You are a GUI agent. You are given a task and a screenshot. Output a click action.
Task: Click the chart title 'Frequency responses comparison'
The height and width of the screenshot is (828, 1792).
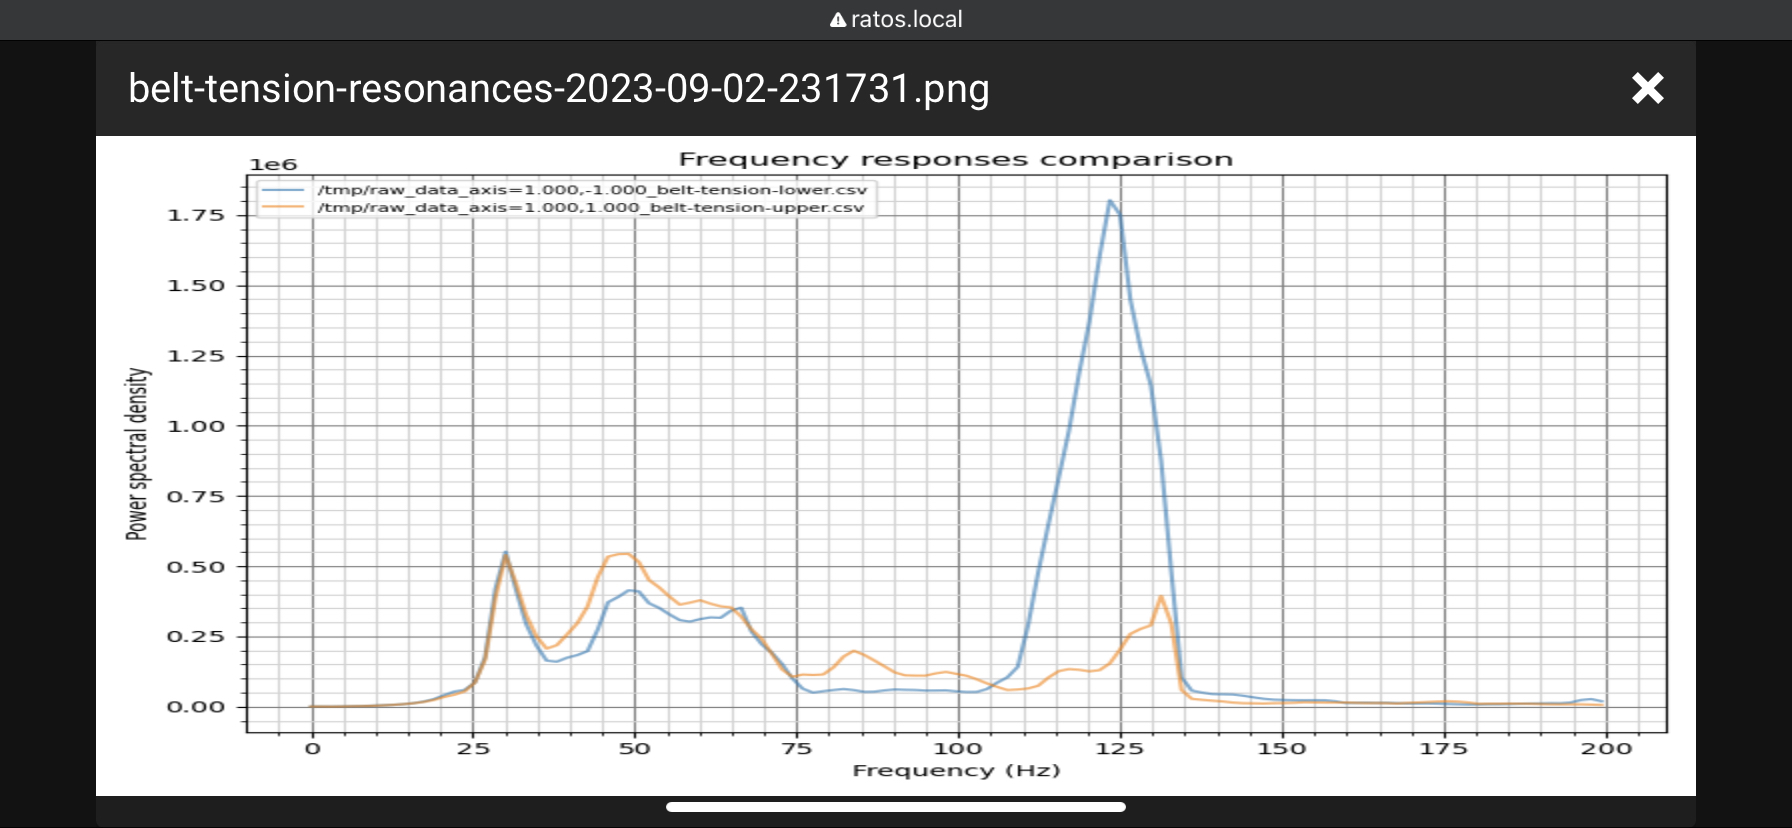(955, 160)
